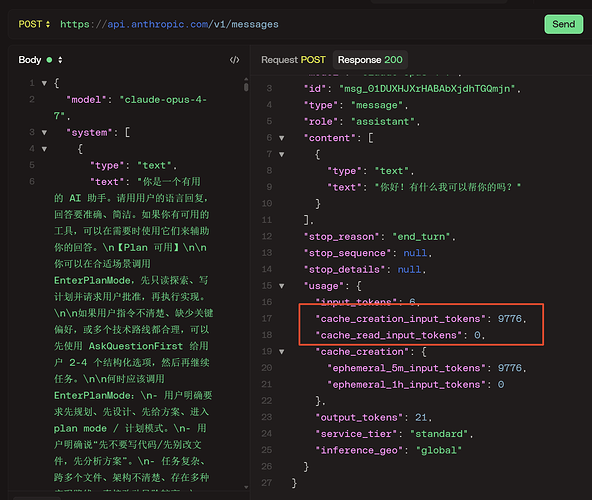Screen dimensions: 592x500
Task: Collapse the root object at body line 1
Action: [45, 83]
